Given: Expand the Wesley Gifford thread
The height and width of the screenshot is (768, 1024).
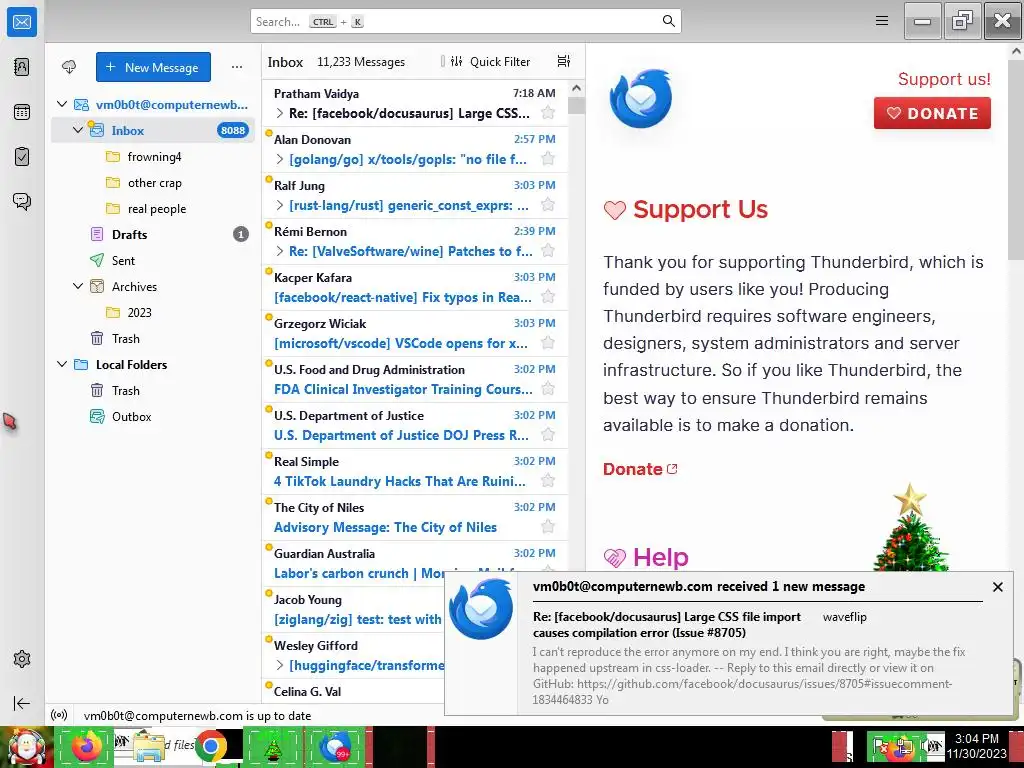Looking at the screenshot, I should click(280, 665).
